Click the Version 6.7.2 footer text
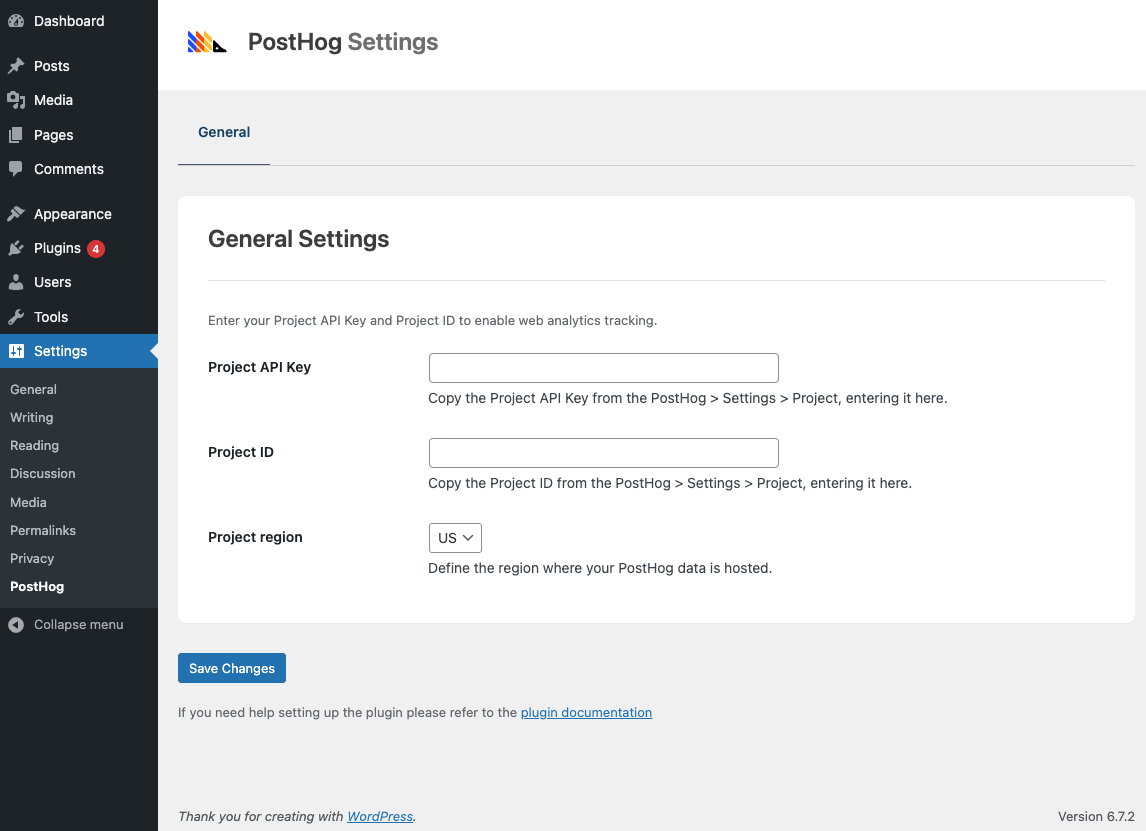The height and width of the screenshot is (831, 1146). click(x=1096, y=816)
